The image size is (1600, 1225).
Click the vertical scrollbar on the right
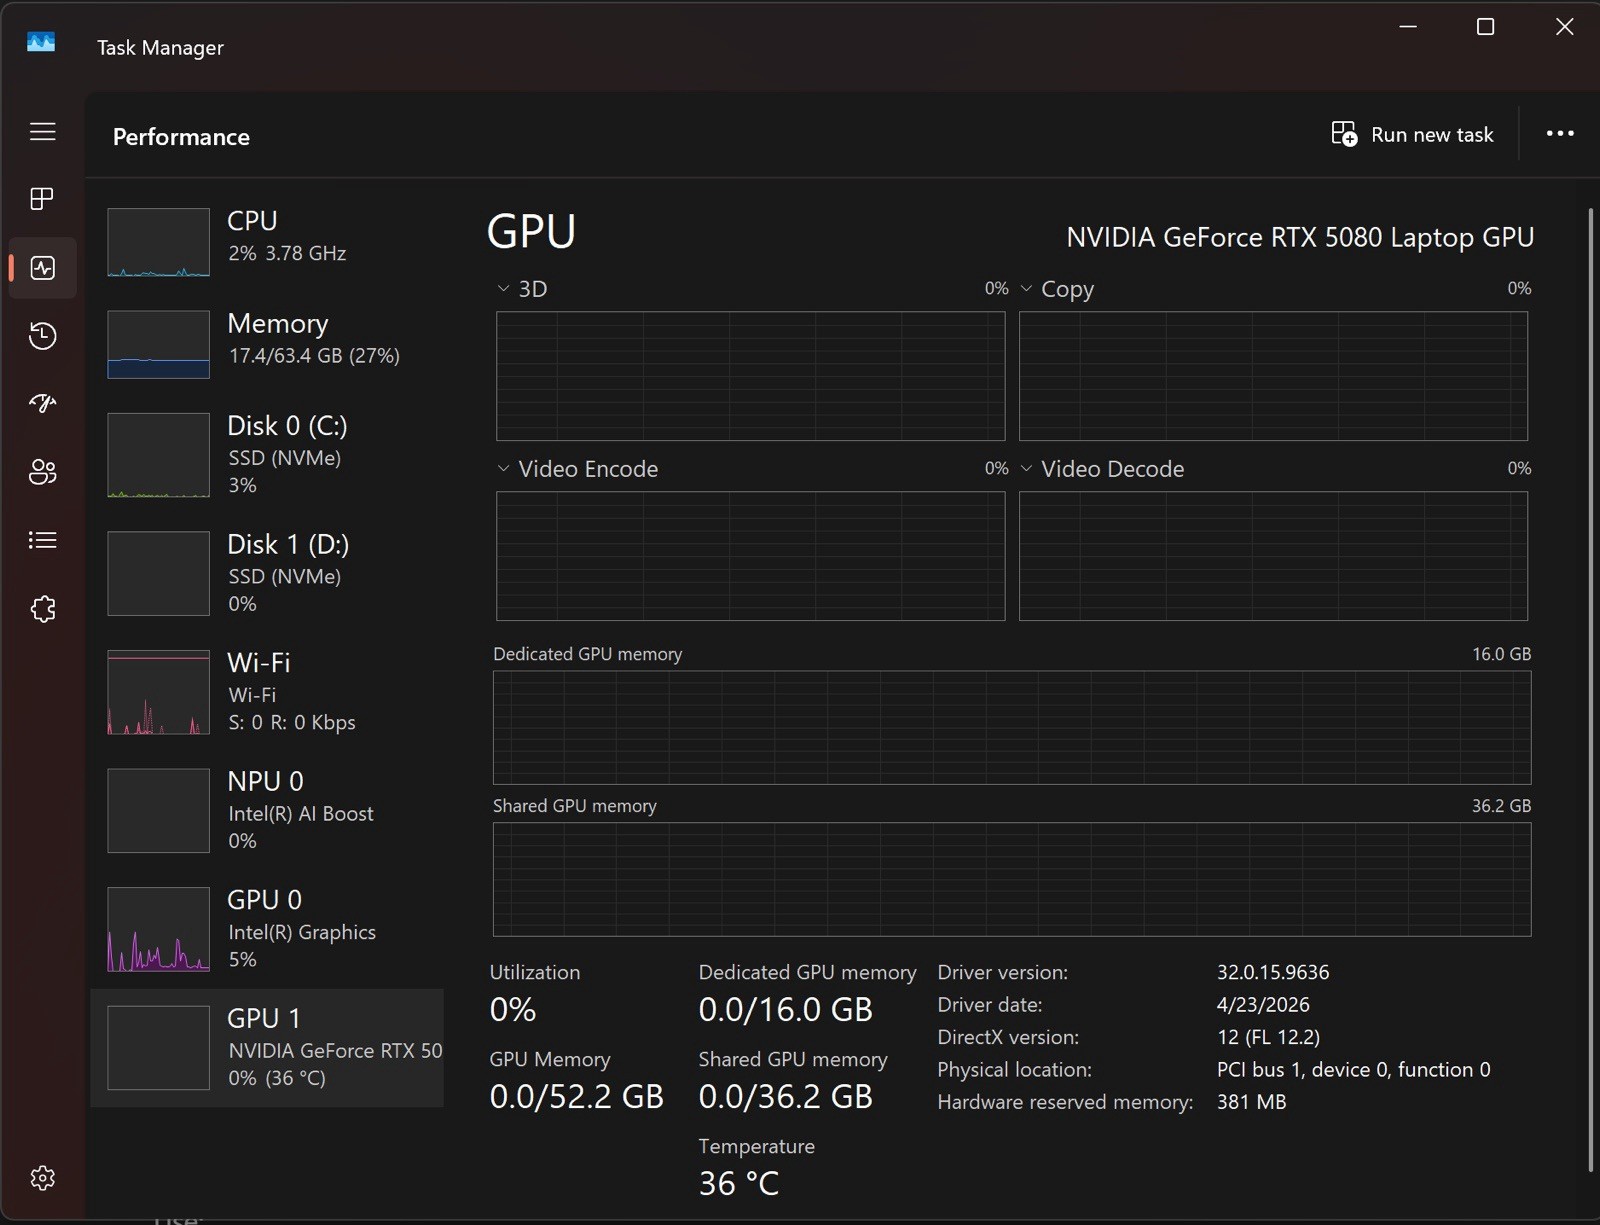point(1590,690)
